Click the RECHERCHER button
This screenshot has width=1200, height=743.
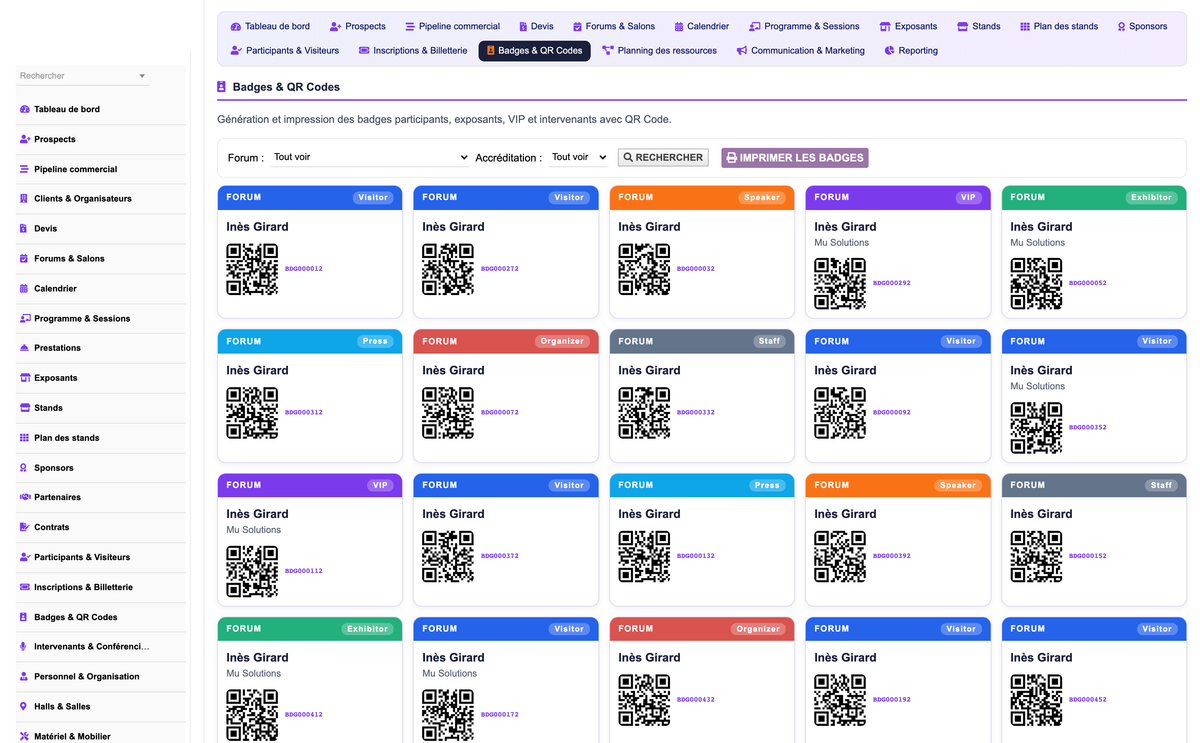(x=663, y=157)
